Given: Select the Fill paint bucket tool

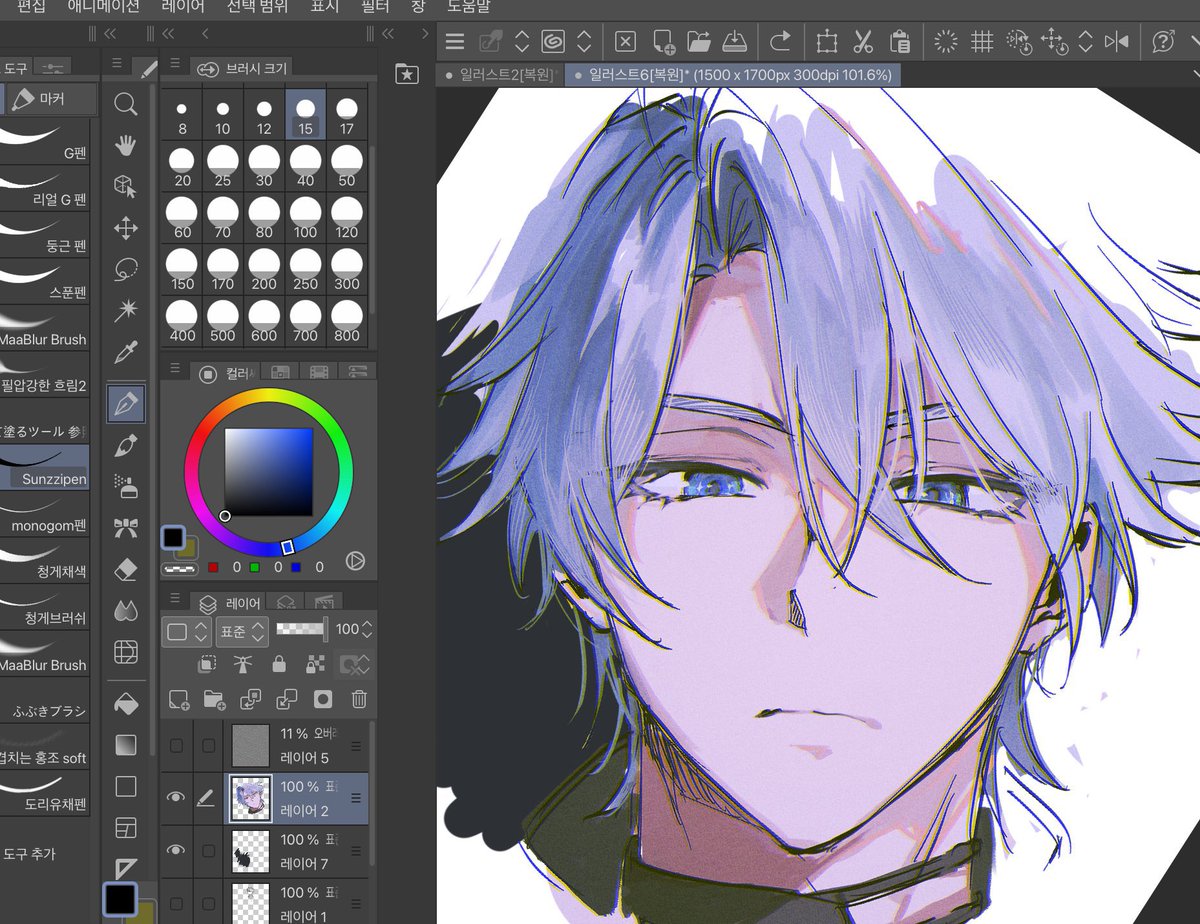Looking at the screenshot, I should 126,703.
